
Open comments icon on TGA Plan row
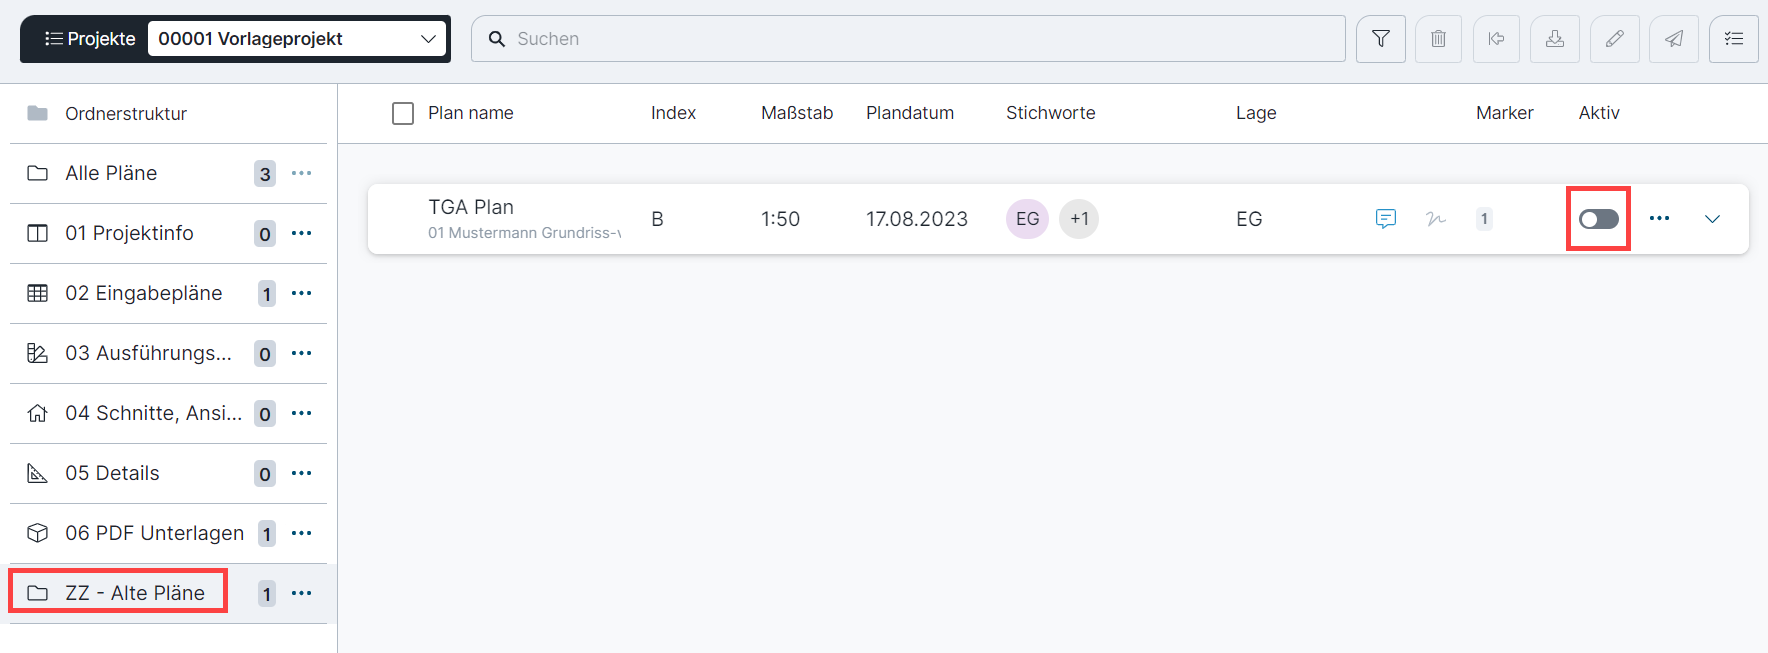[x=1386, y=219]
